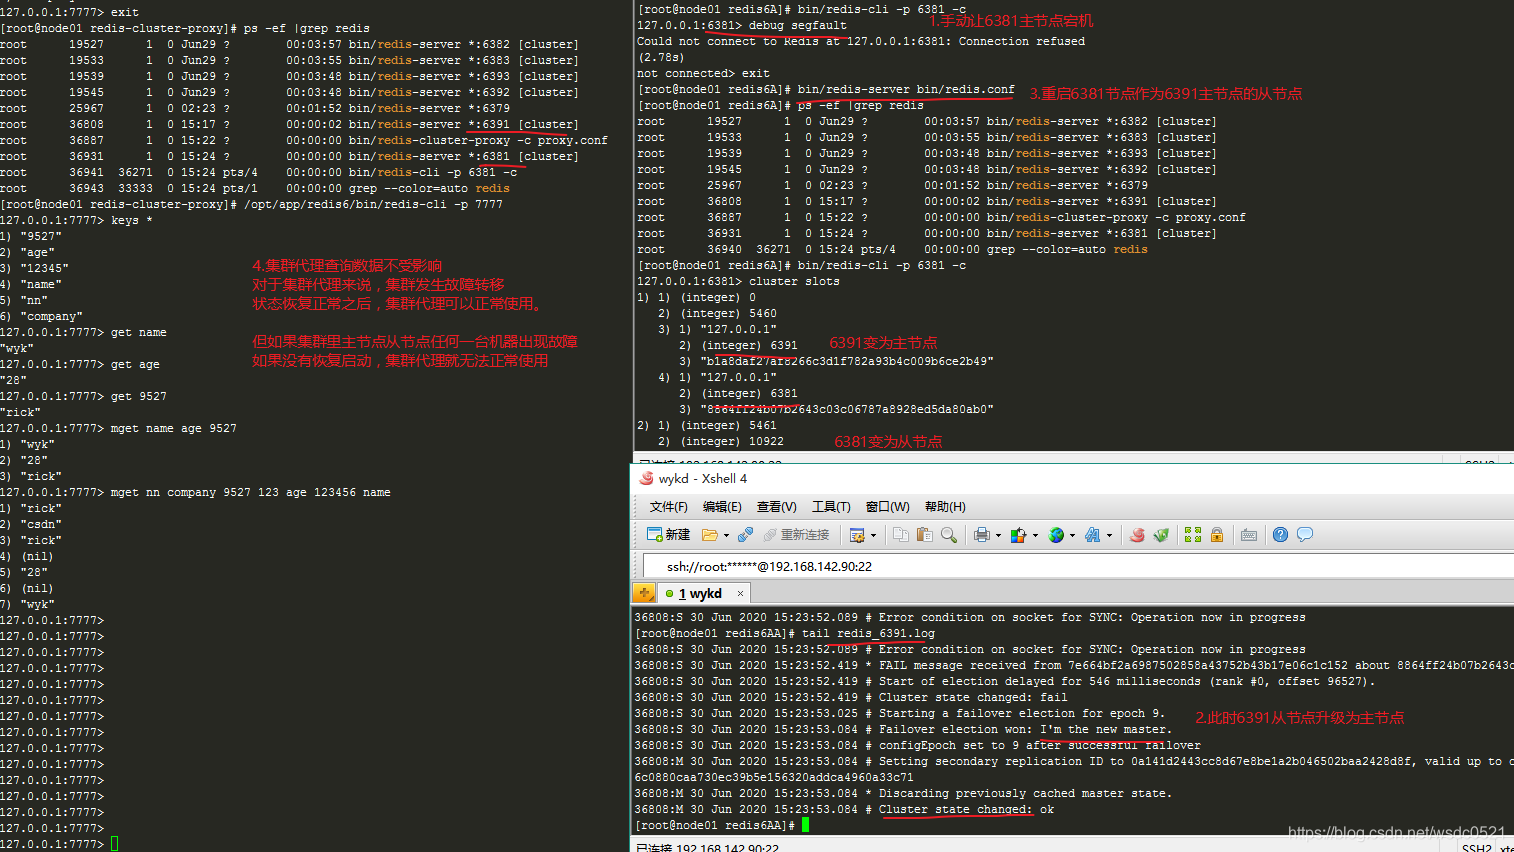Open the Help question mark icon
Screen dimensions: 1514x852
1281,535
